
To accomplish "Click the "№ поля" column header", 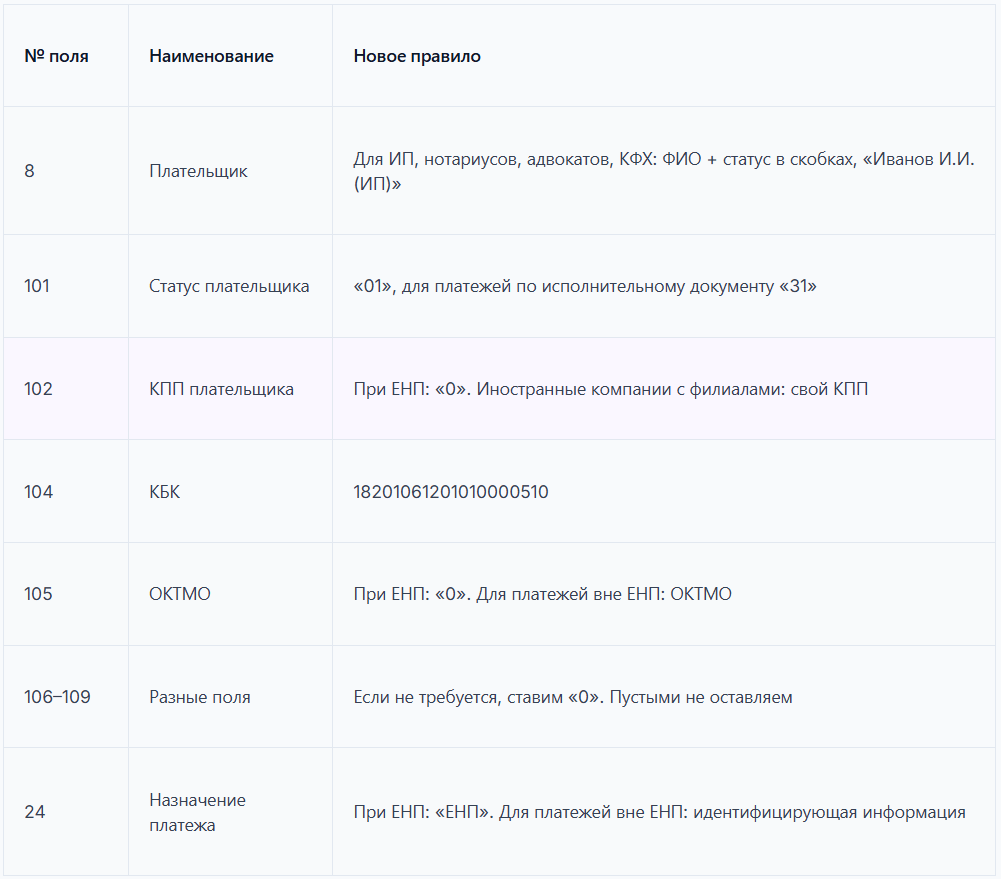I will 56,56.
